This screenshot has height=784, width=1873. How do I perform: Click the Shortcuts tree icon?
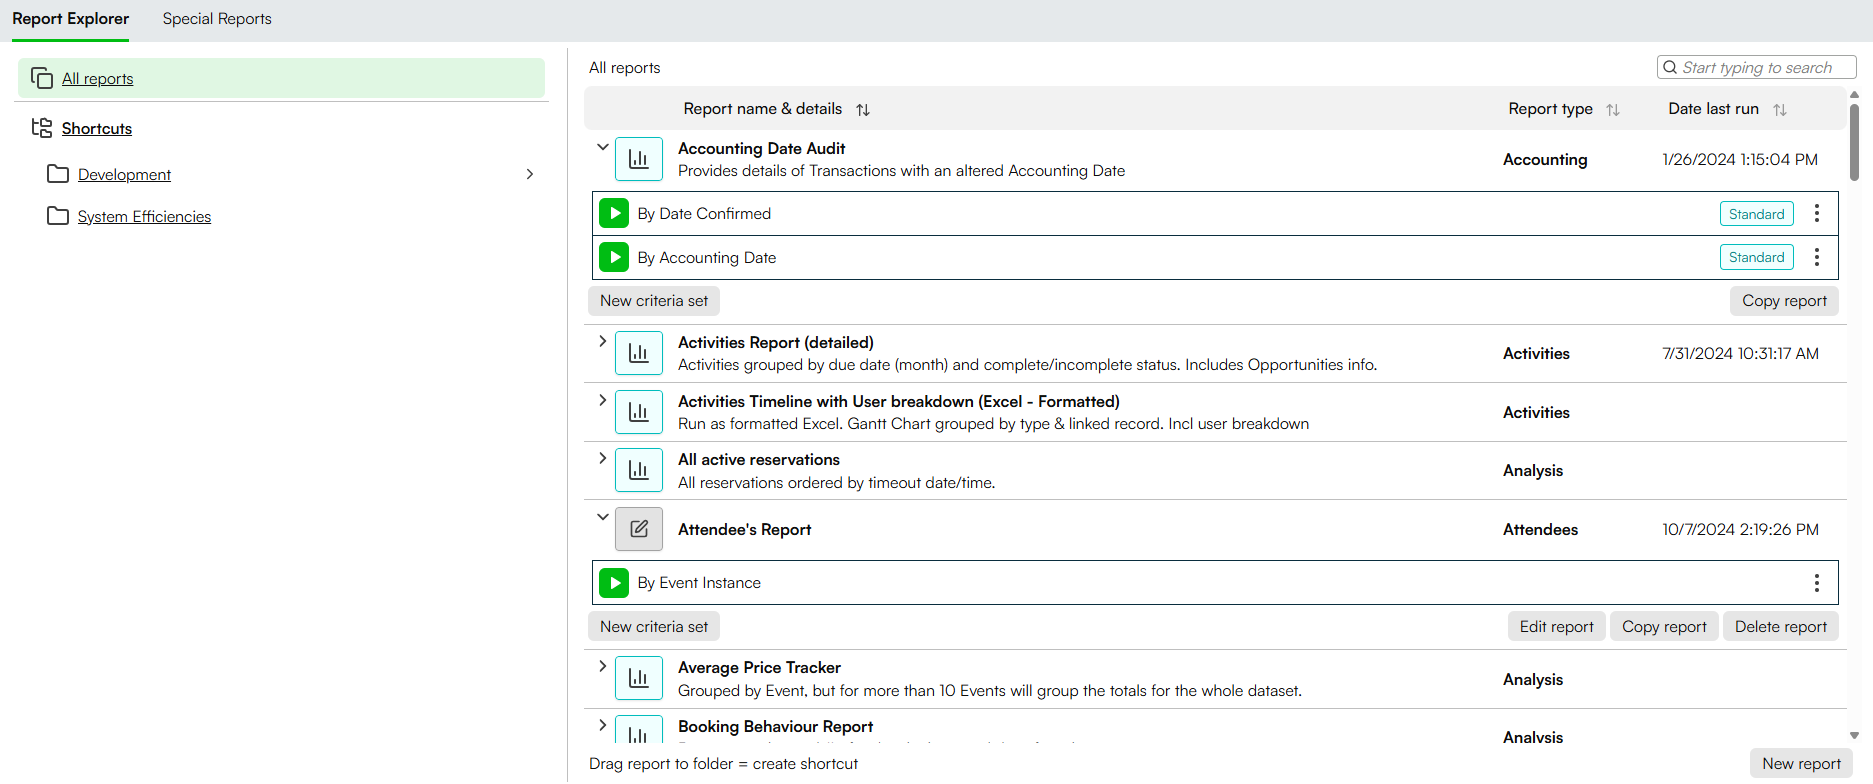pyautogui.click(x=42, y=128)
